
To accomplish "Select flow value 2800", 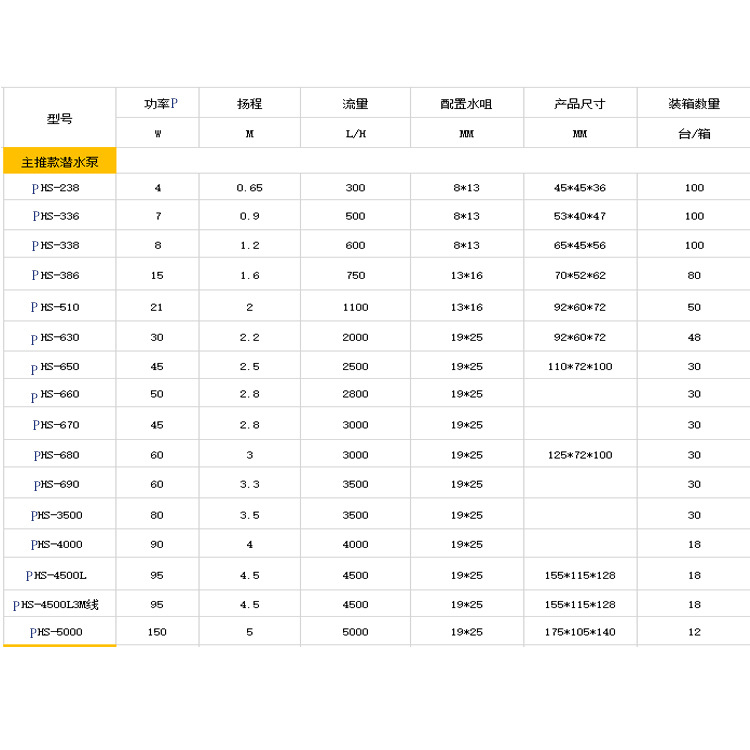I will tap(355, 394).
